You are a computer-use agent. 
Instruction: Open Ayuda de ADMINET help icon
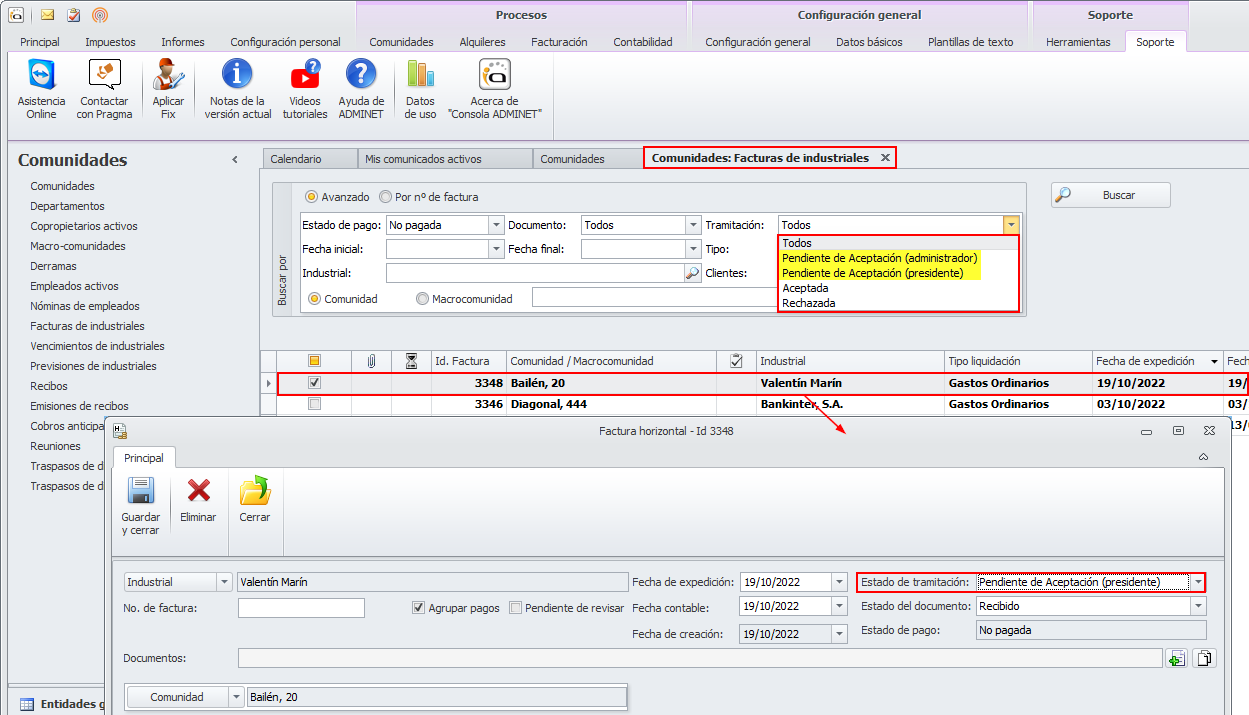361,76
